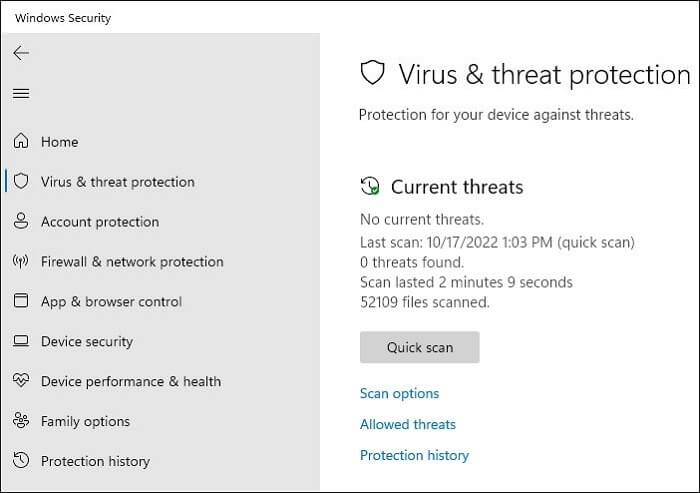
Task: Start a Quick scan
Action: [x=420, y=347]
